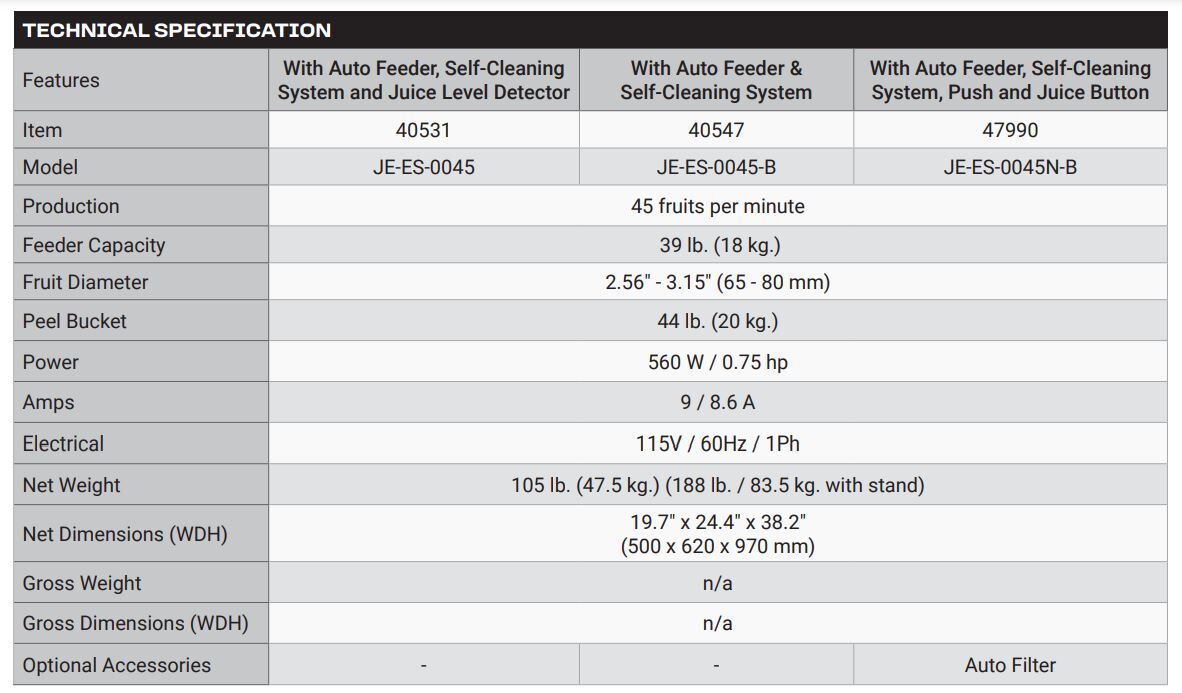Click the 560 W / 0.75 hp power value
Image resolution: width=1182 pixels, height=693 pixels.
pyautogui.click(x=717, y=362)
